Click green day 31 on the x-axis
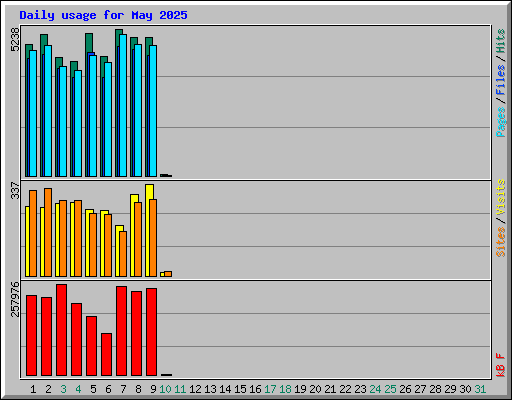Image resolution: width=512 pixels, height=400 pixels. pos(480,389)
